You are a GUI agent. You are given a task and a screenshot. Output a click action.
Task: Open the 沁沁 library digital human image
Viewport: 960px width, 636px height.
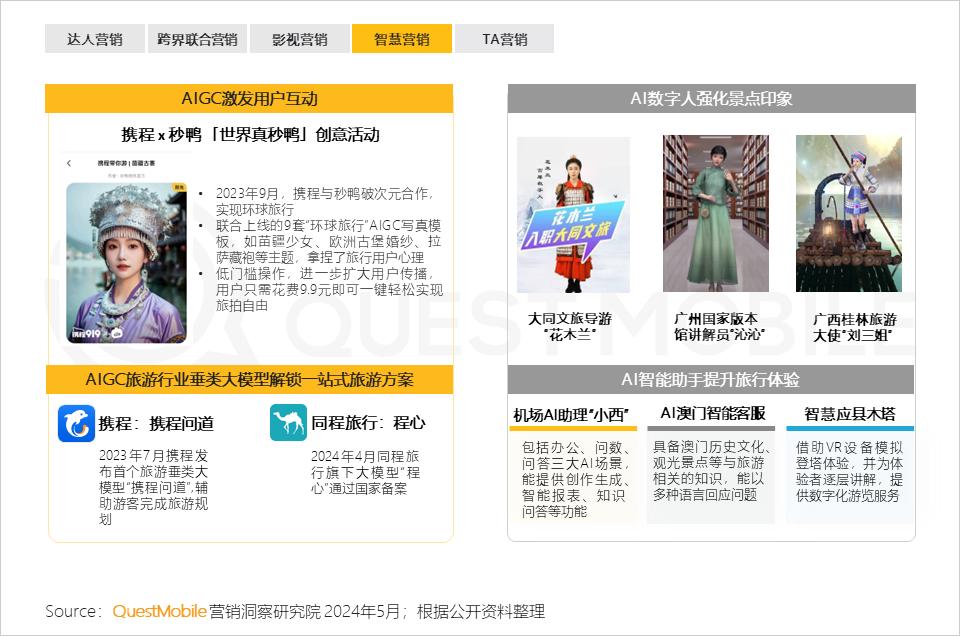pyautogui.click(x=716, y=214)
